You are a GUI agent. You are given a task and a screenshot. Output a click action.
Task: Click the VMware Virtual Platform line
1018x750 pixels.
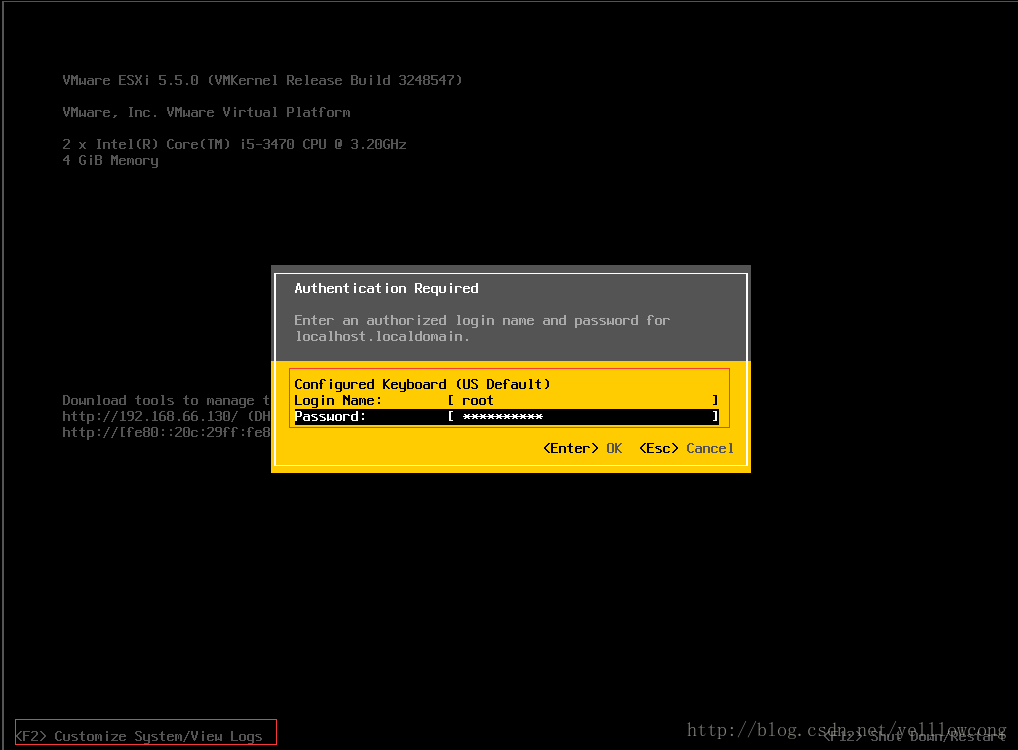[206, 112]
